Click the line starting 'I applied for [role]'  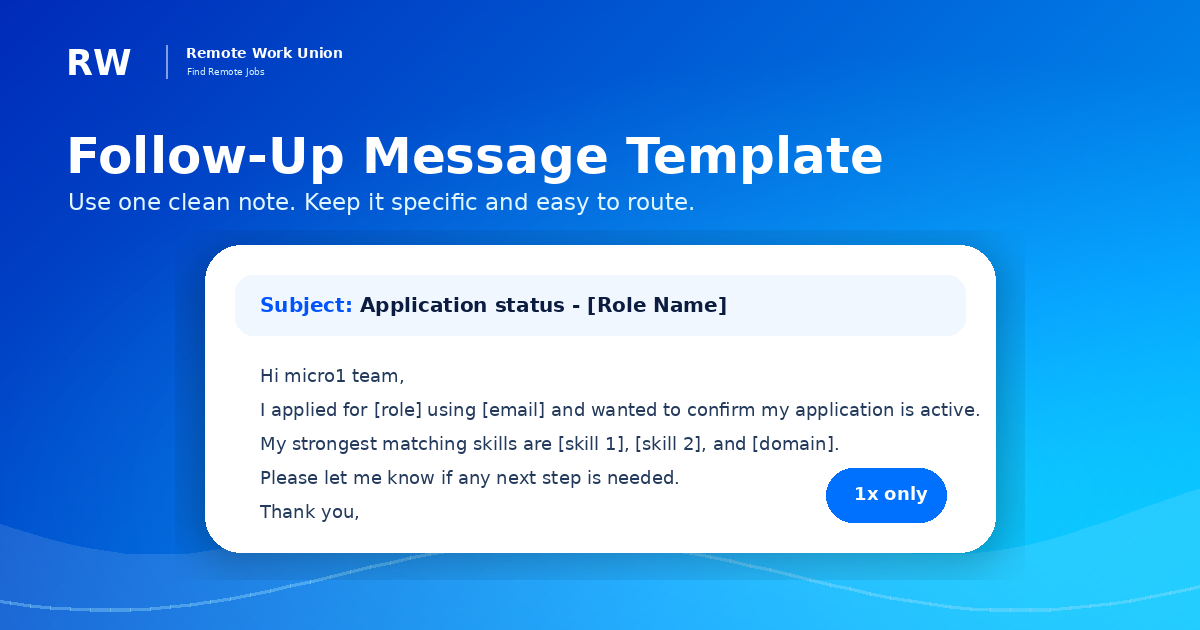pos(620,410)
